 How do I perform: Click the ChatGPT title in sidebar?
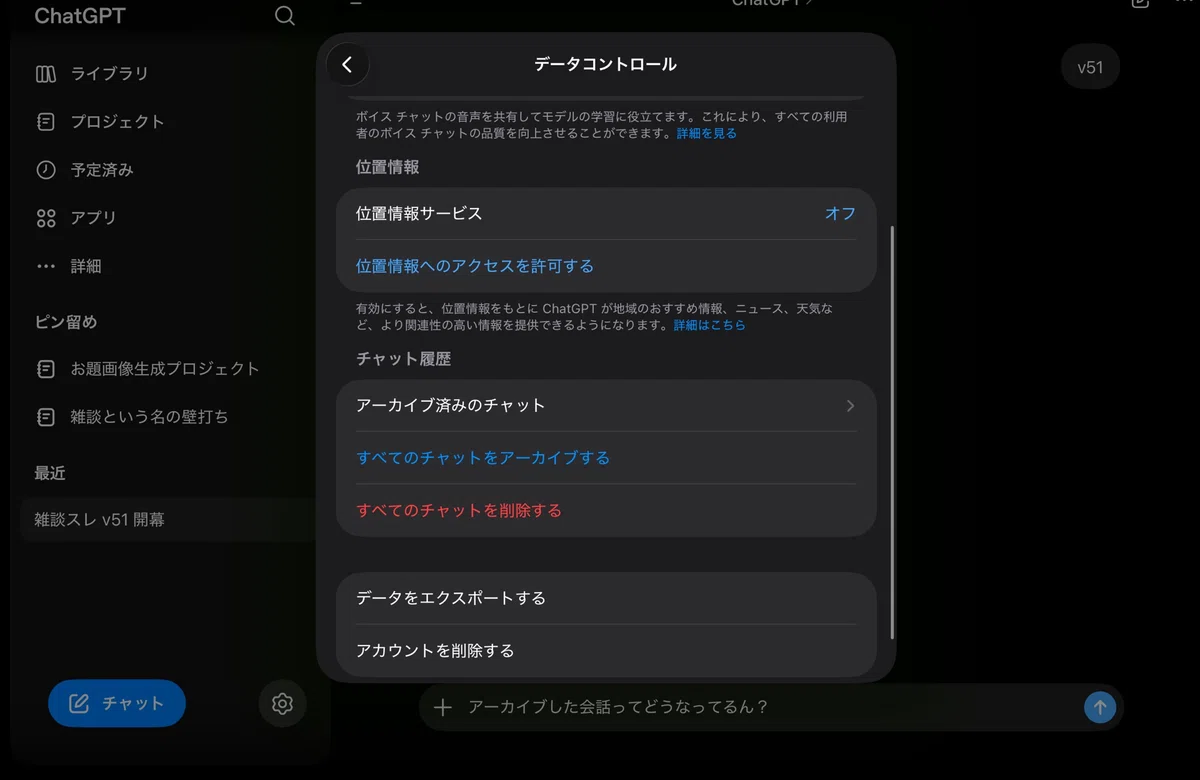pyautogui.click(x=80, y=16)
